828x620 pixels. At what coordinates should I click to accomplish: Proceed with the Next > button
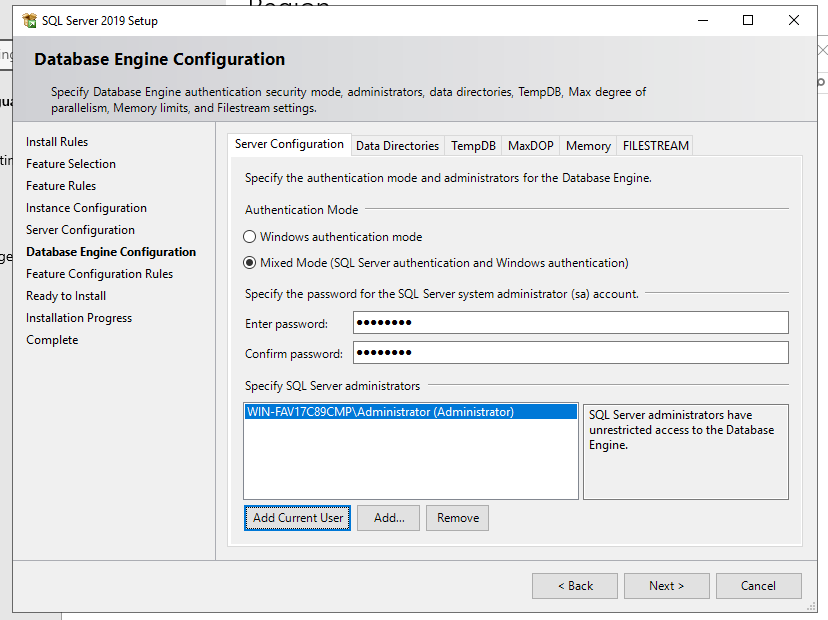click(667, 586)
